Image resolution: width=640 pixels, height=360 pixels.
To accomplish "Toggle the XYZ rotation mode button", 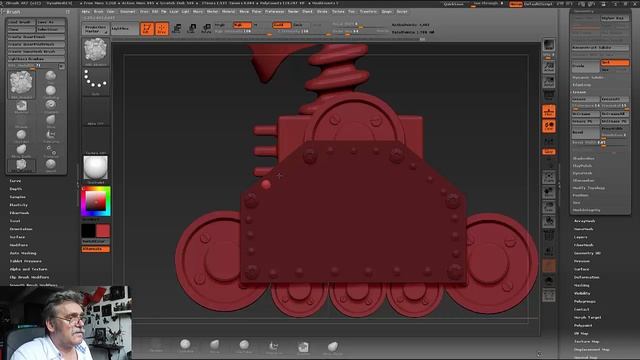I will pos(549,152).
